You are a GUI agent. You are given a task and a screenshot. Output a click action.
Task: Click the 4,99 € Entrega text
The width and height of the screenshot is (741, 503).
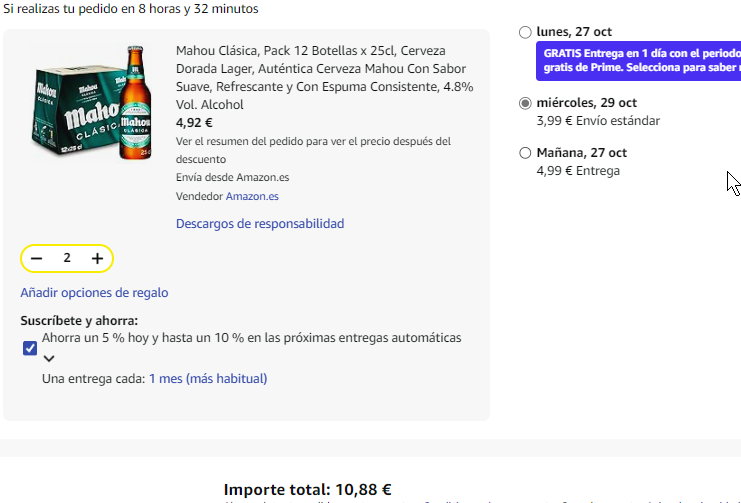578,171
